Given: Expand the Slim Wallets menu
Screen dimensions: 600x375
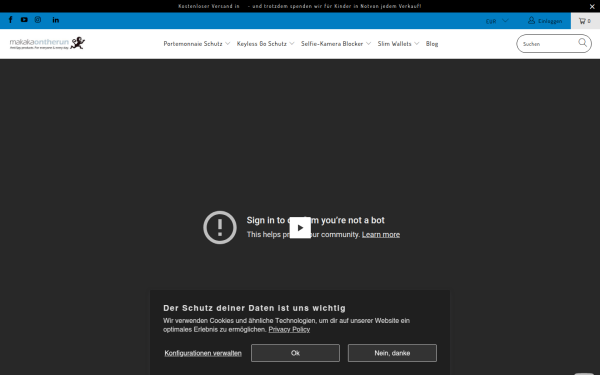Looking at the screenshot, I should (x=398, y=44).
